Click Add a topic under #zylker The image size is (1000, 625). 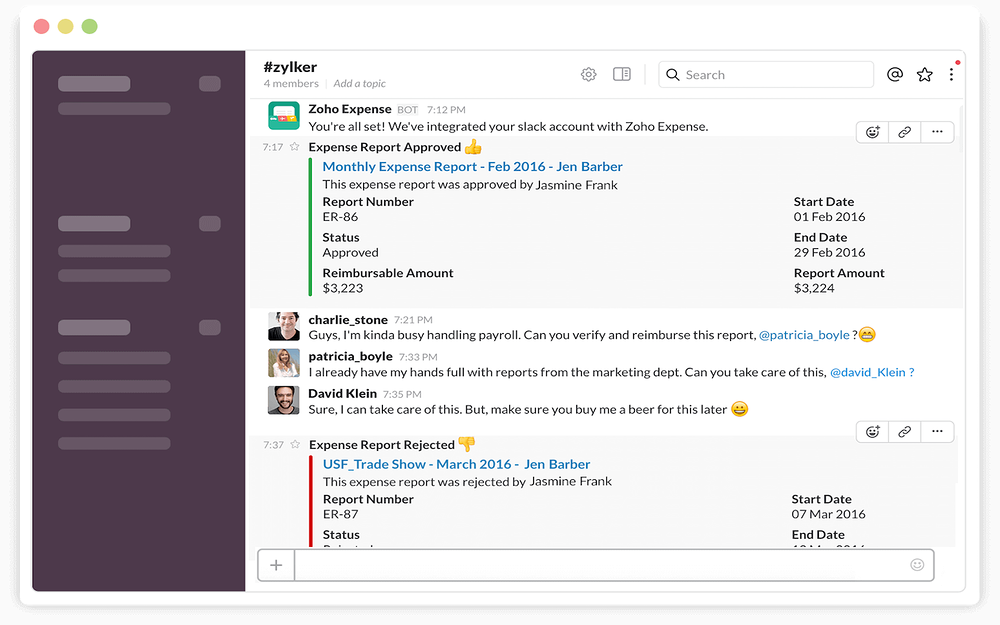(359, 84)
